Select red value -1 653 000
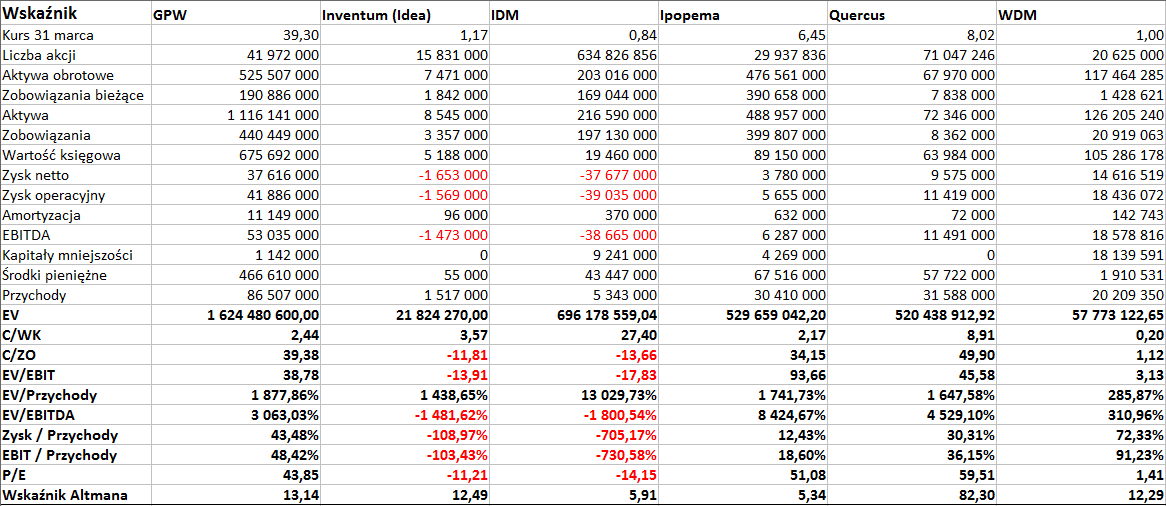 [x=453, y=176]
